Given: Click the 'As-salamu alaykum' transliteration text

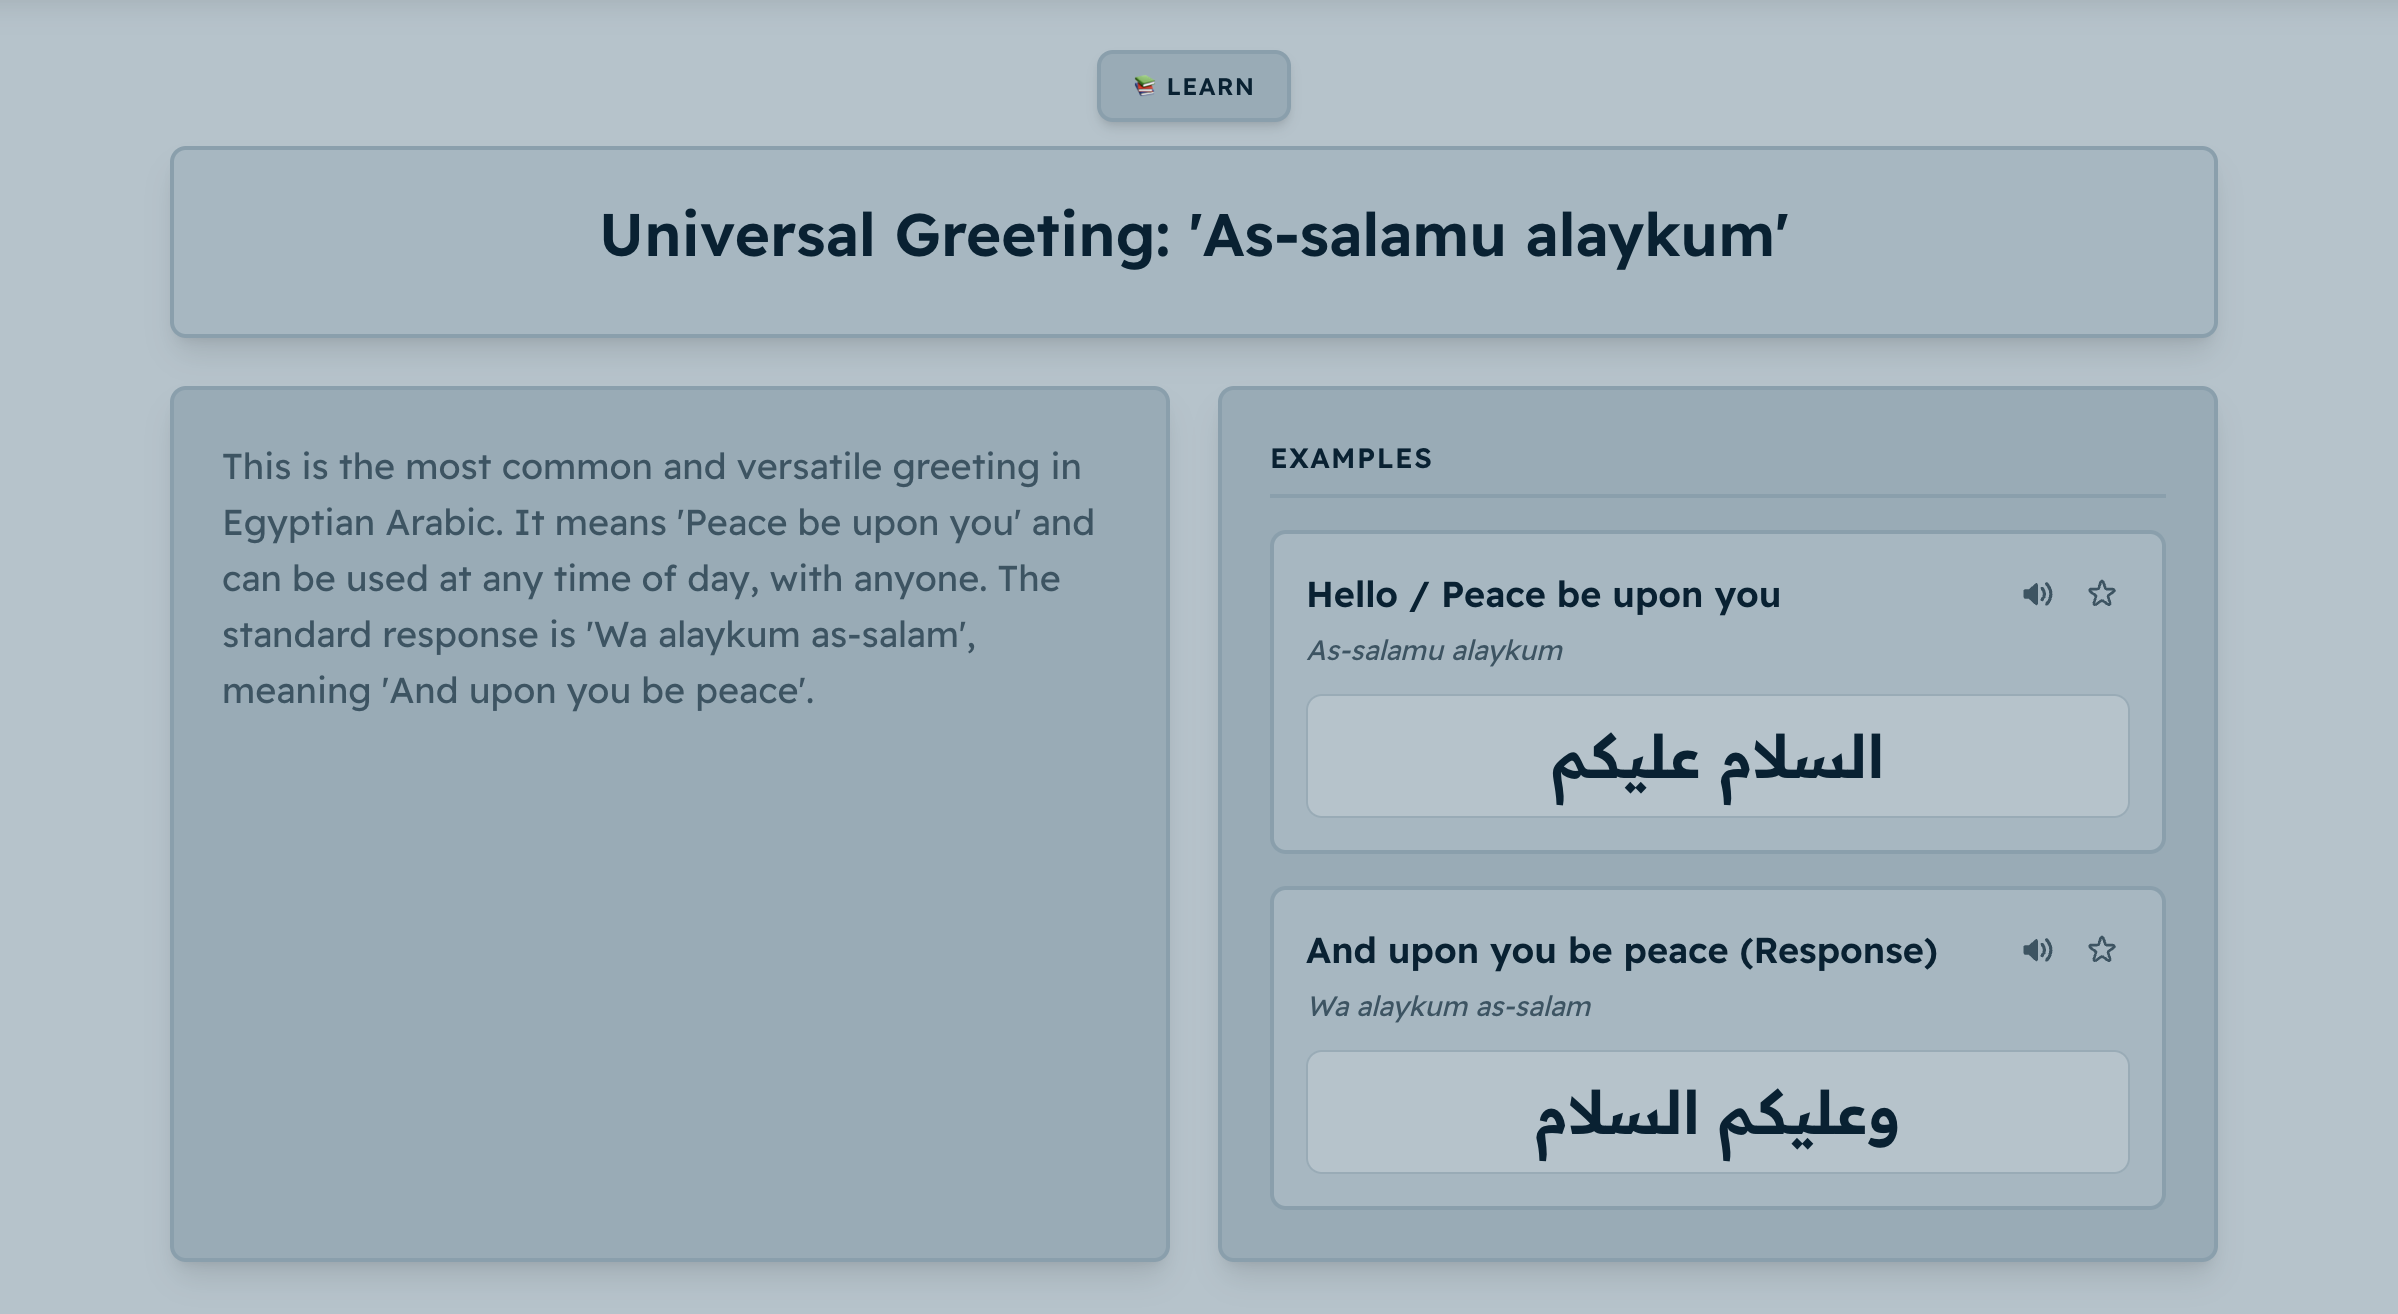Looking at the screenshot, I should pos(1434,651).
